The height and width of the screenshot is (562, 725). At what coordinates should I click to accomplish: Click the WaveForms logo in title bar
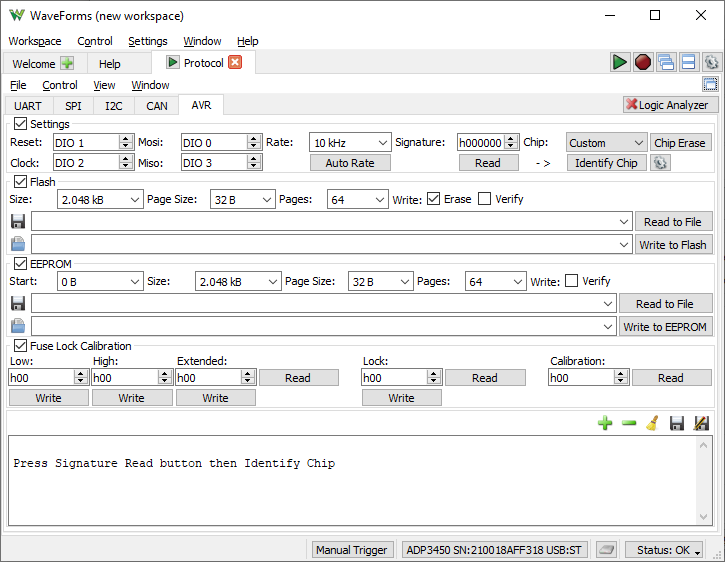(x=17, y=15)
